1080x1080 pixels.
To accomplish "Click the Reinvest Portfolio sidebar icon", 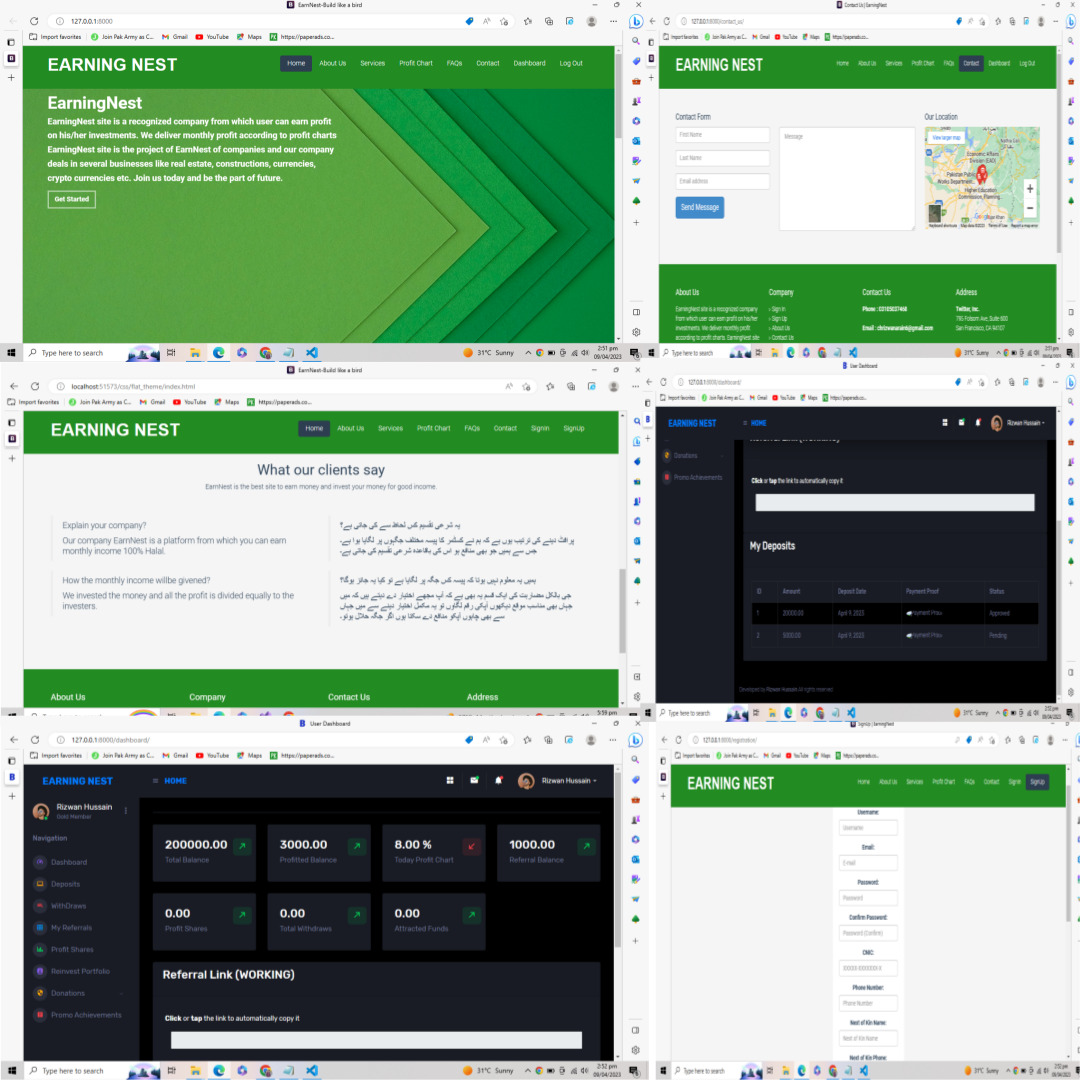I will pos(40,971).
